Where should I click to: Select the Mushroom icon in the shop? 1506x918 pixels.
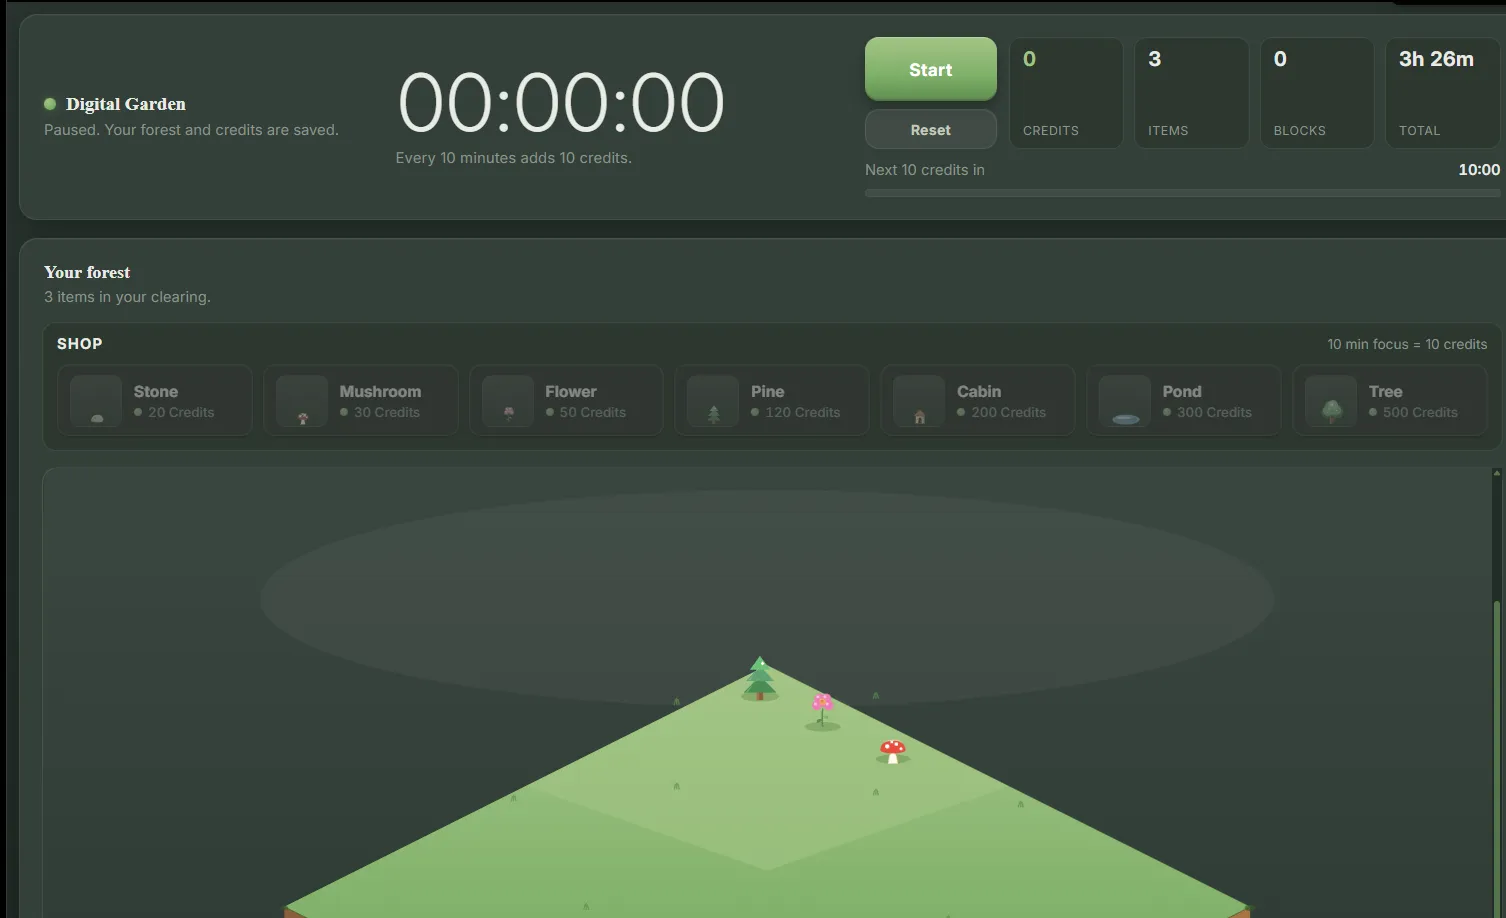[x=302, y=401]
